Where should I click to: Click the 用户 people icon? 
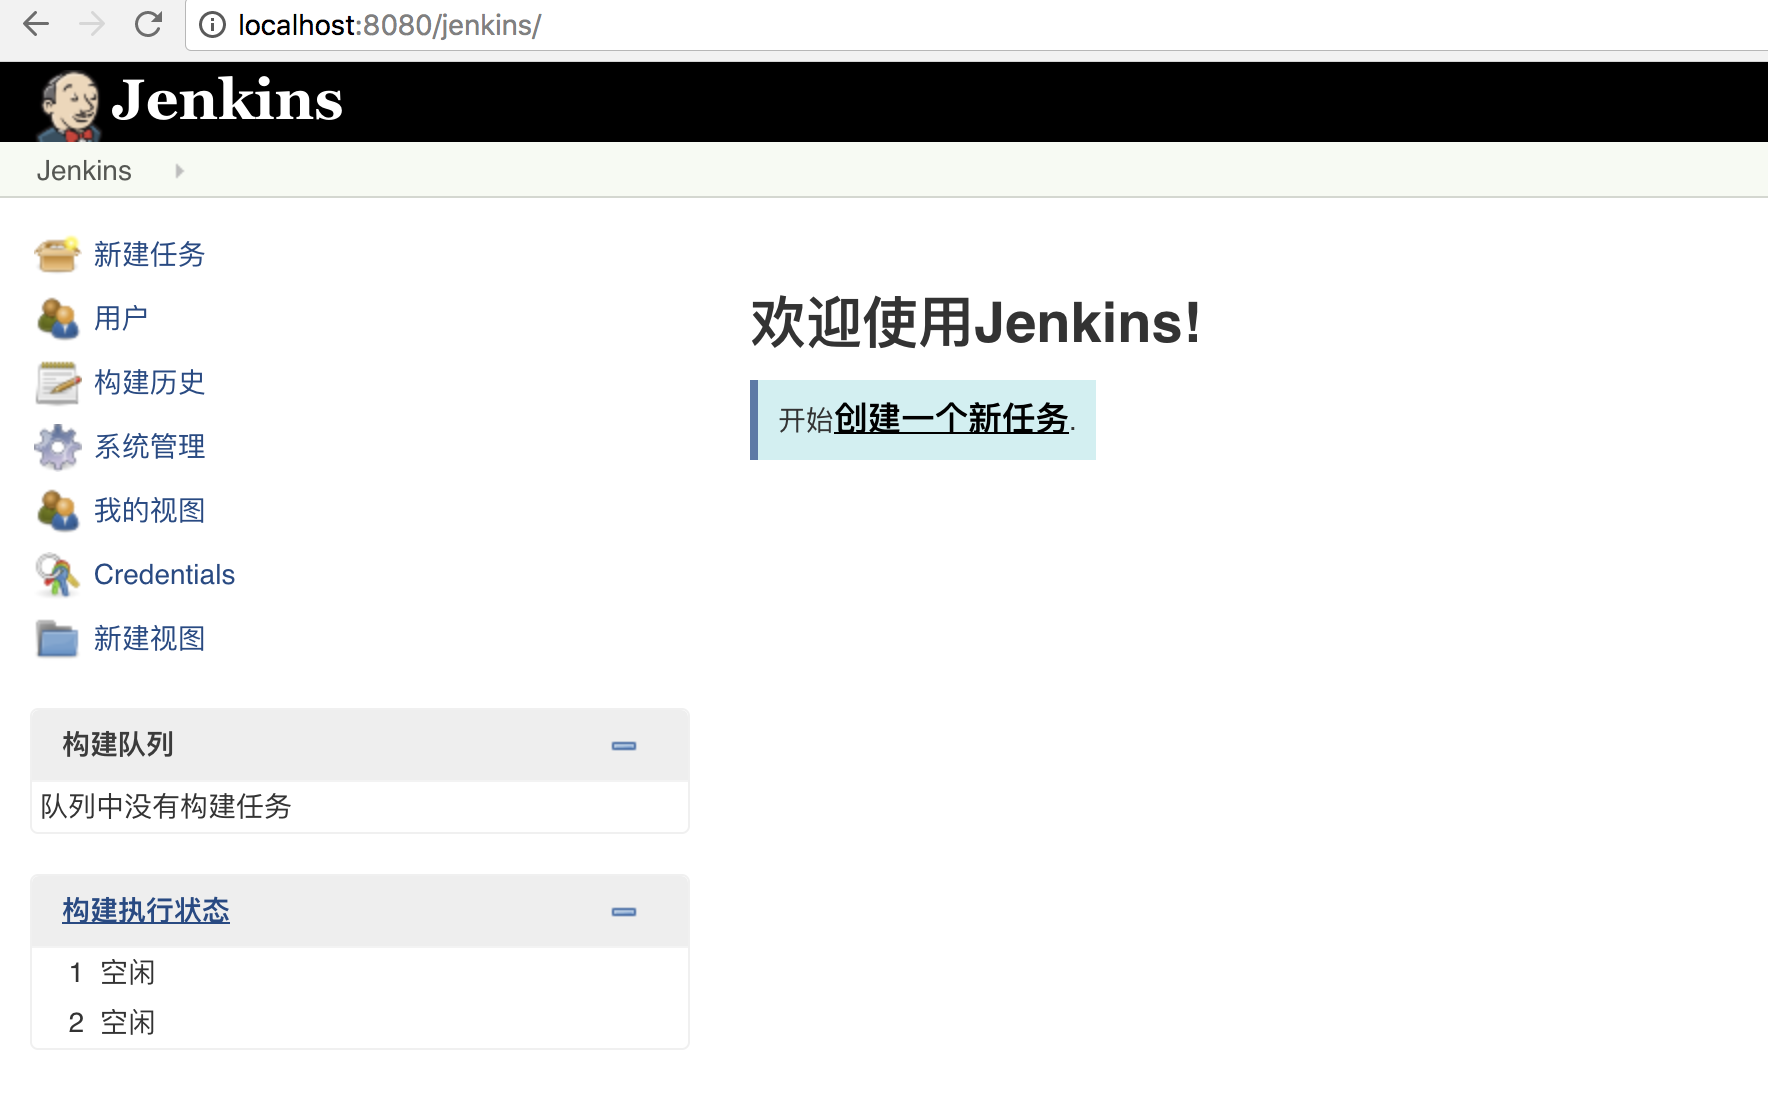57,318
